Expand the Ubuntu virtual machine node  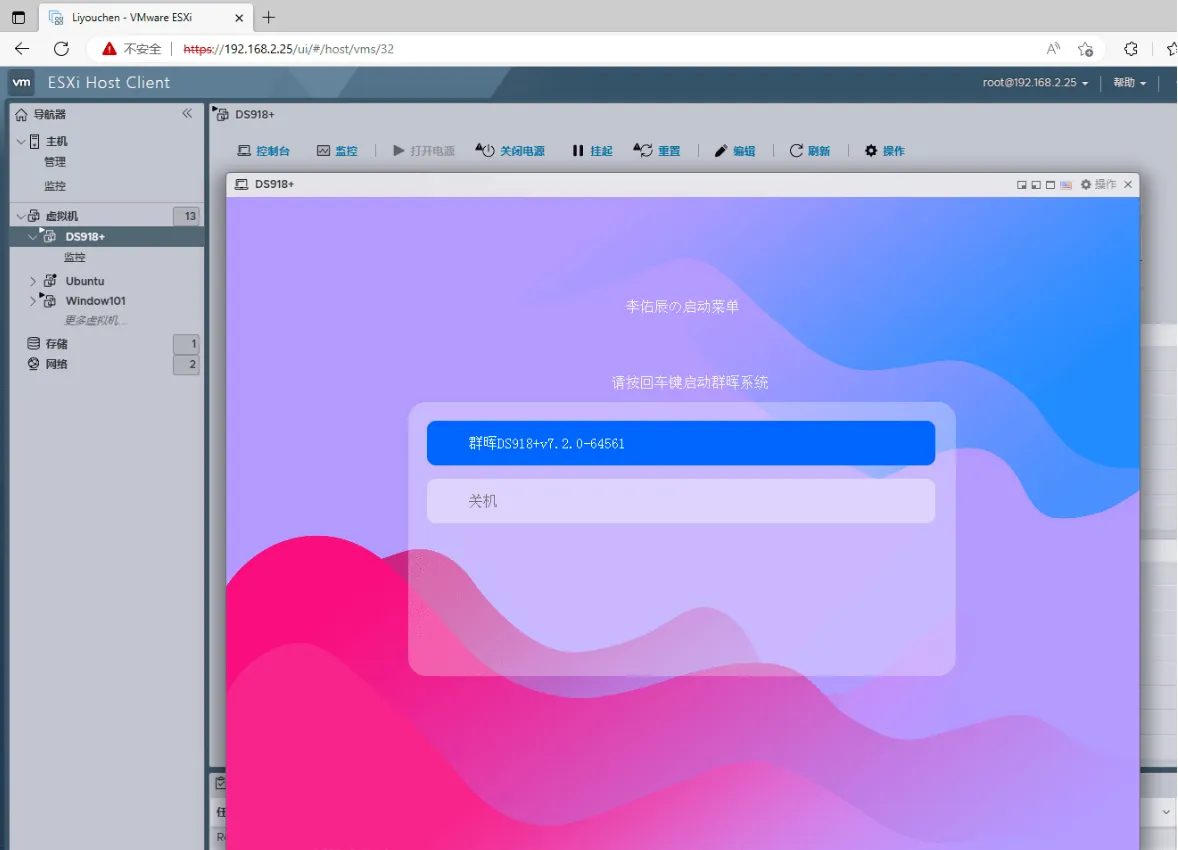click(33, 281)
